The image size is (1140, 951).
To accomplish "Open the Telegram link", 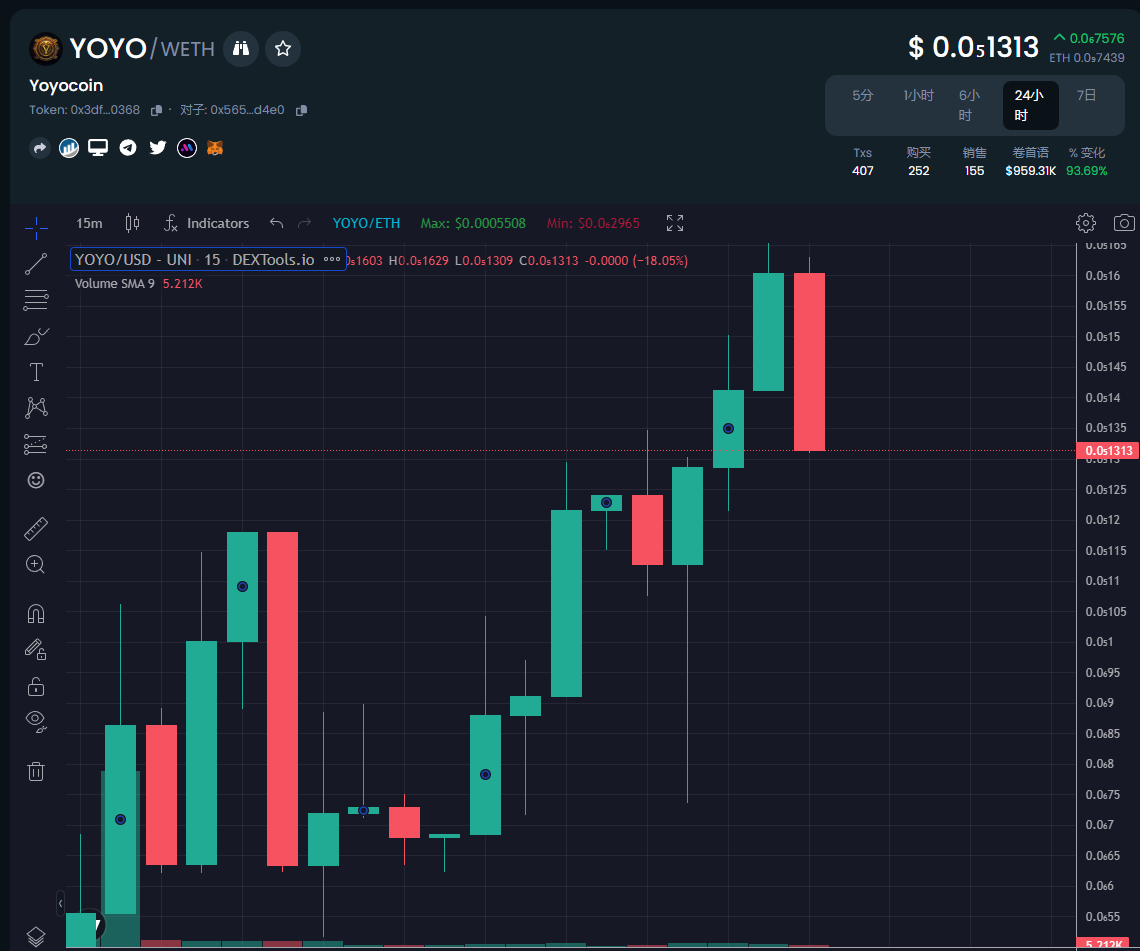I will click(128, 148).
